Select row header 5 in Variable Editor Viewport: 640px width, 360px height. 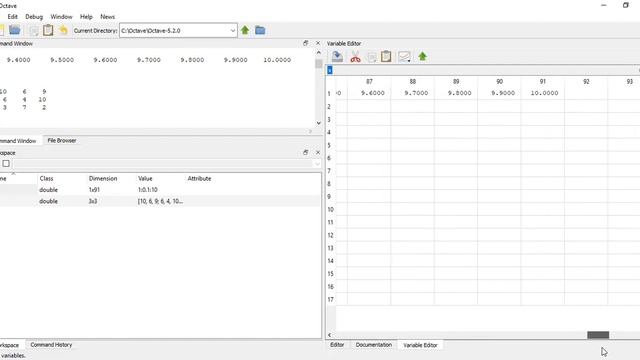[x=330, y=145]
